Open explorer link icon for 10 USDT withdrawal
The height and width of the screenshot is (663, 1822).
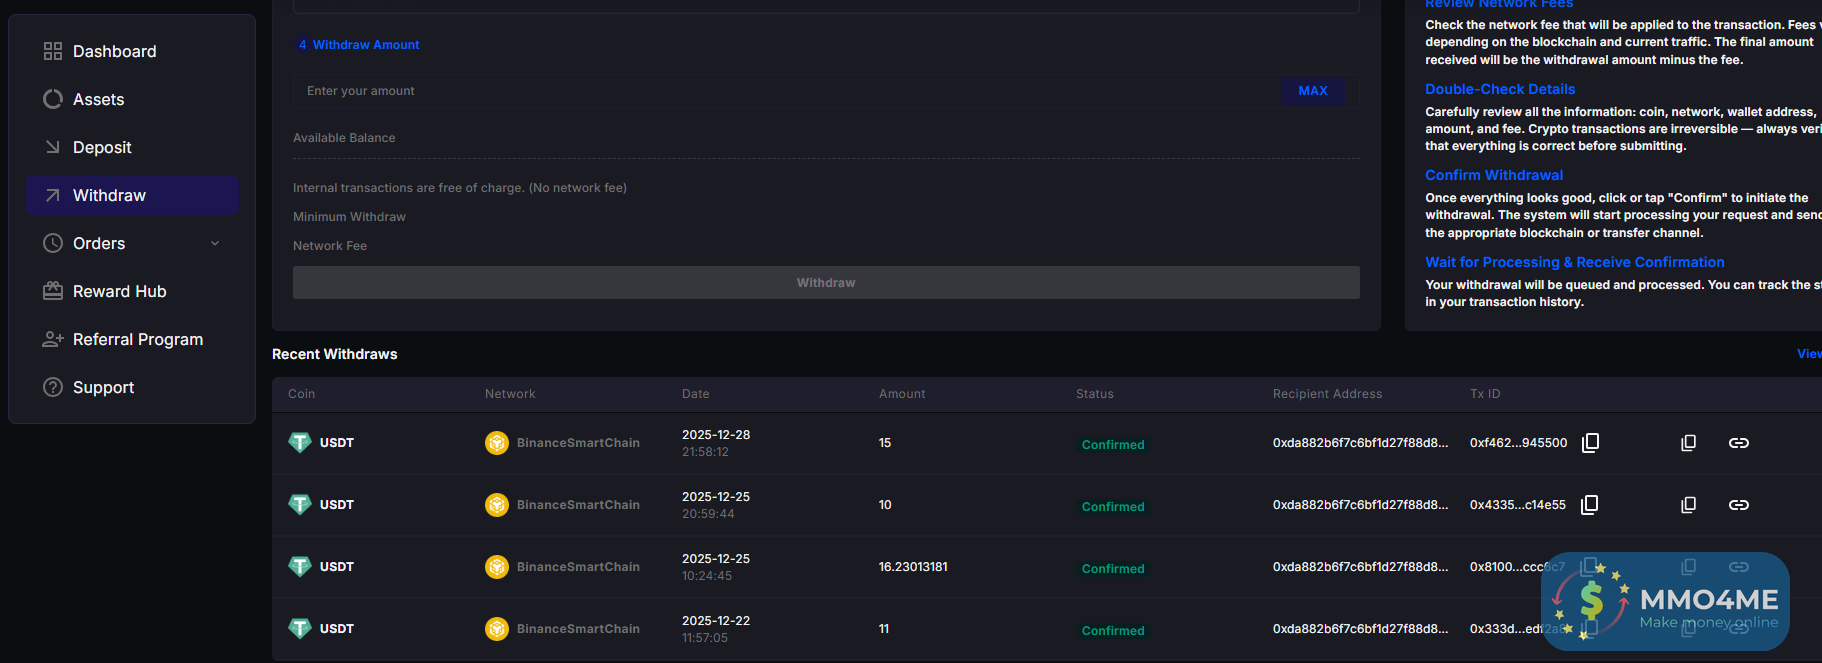[x=1738, y=505]
